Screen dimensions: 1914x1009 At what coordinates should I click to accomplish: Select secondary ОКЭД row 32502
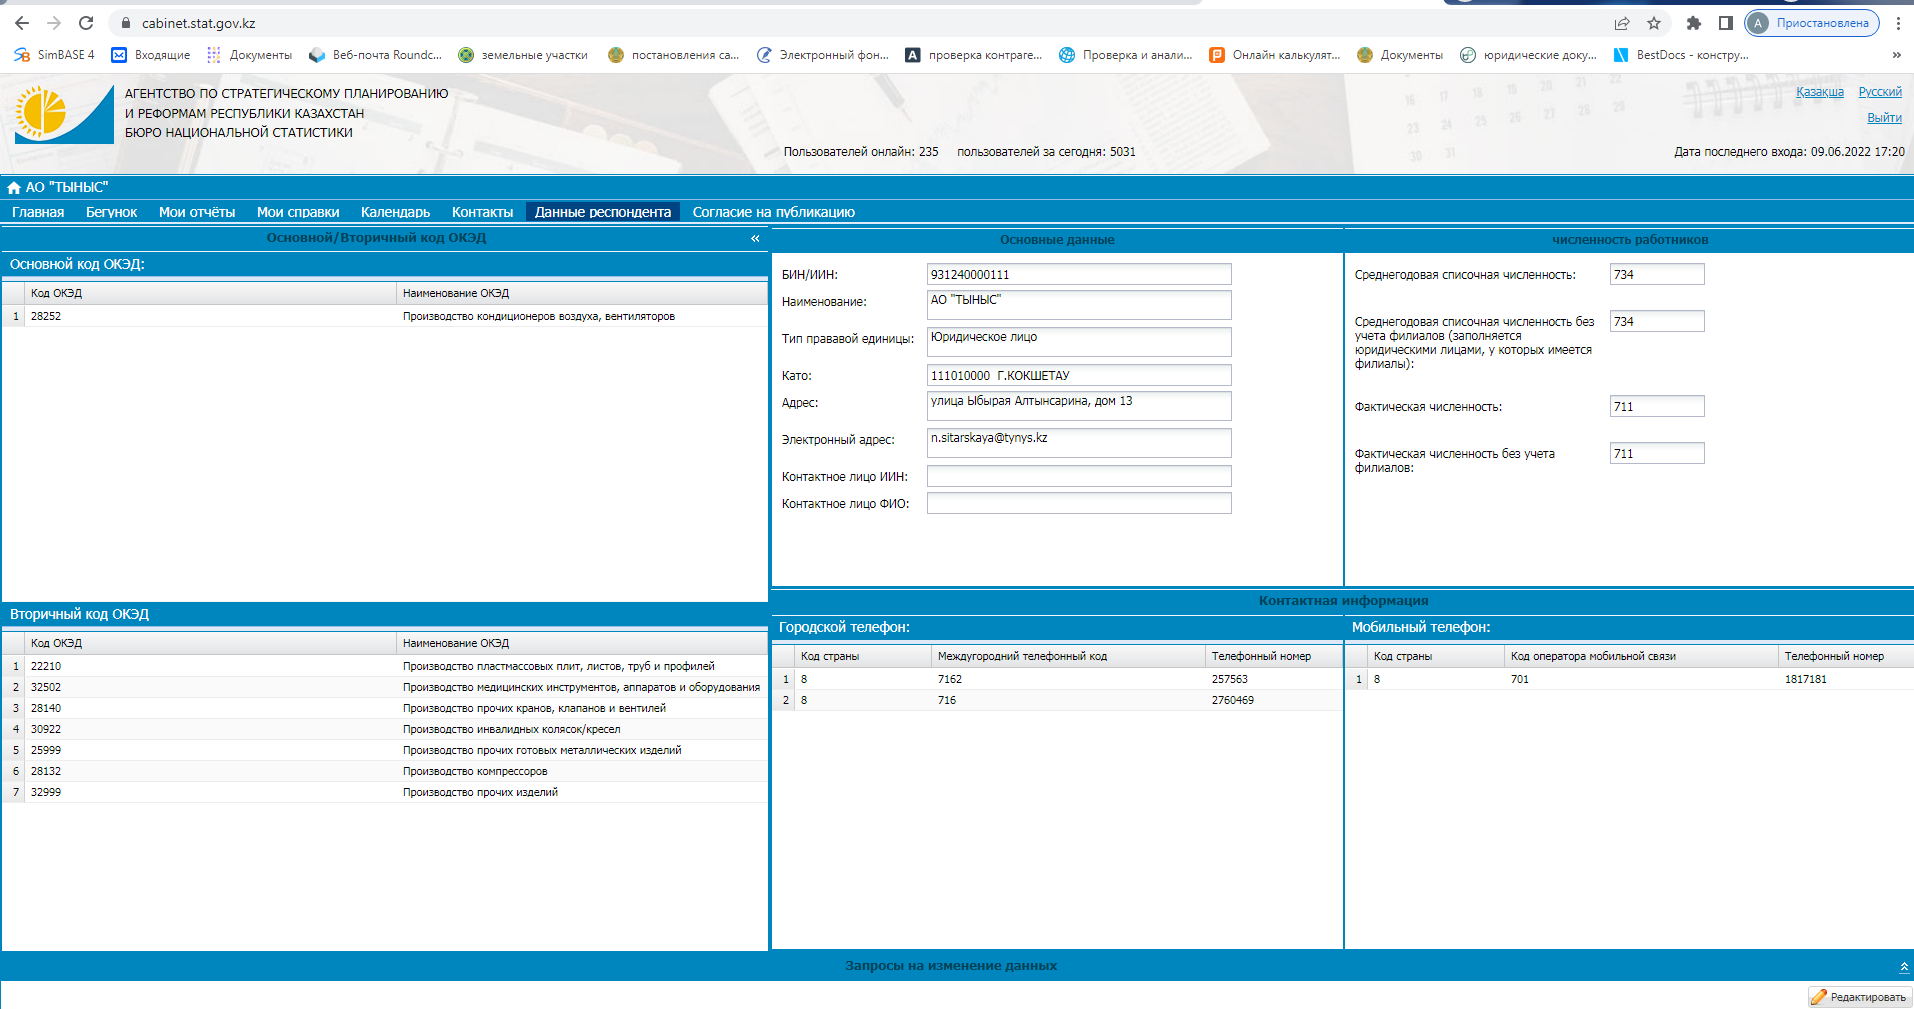click(385, 687)
